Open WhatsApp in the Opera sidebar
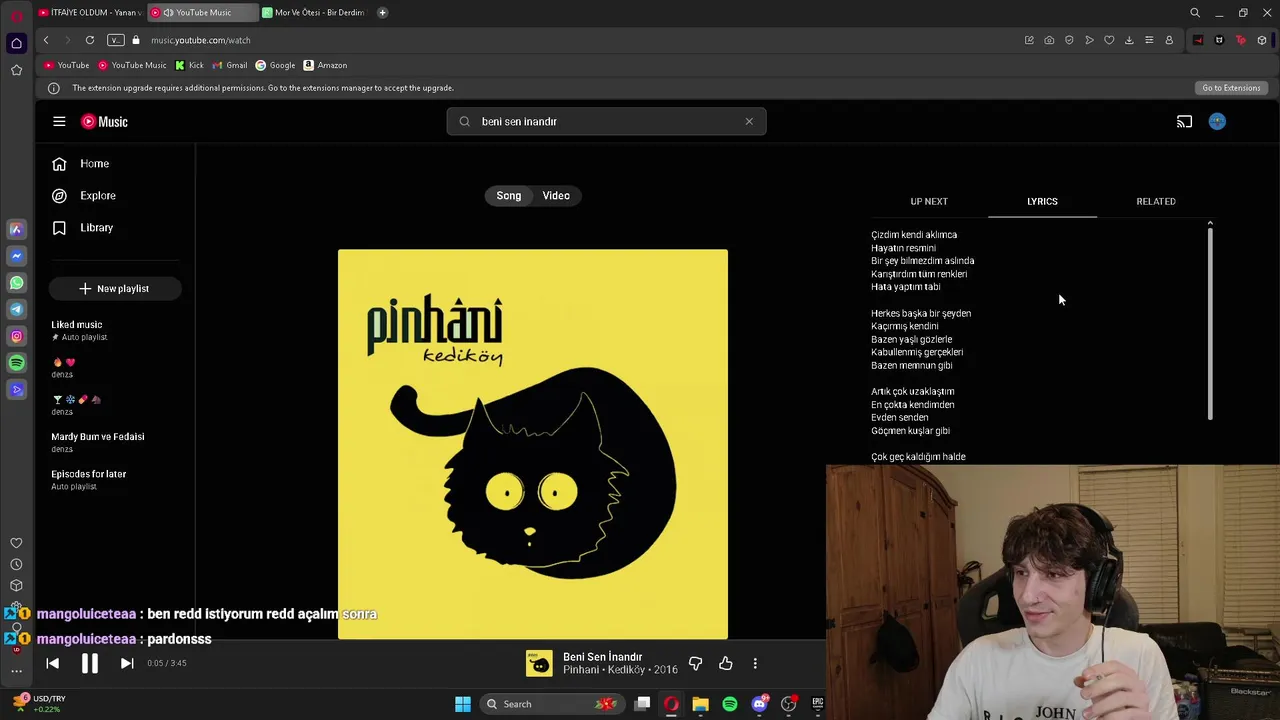Viewport: 1280px width, 720px height. pos(16,283)
